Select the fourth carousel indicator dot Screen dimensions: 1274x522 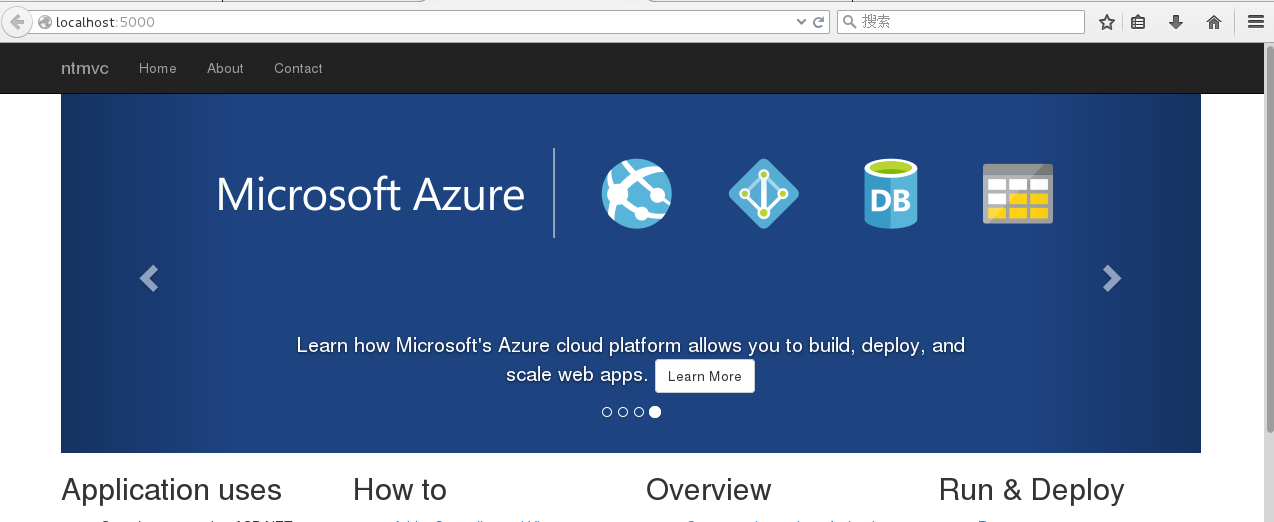[x=655, y=412]
